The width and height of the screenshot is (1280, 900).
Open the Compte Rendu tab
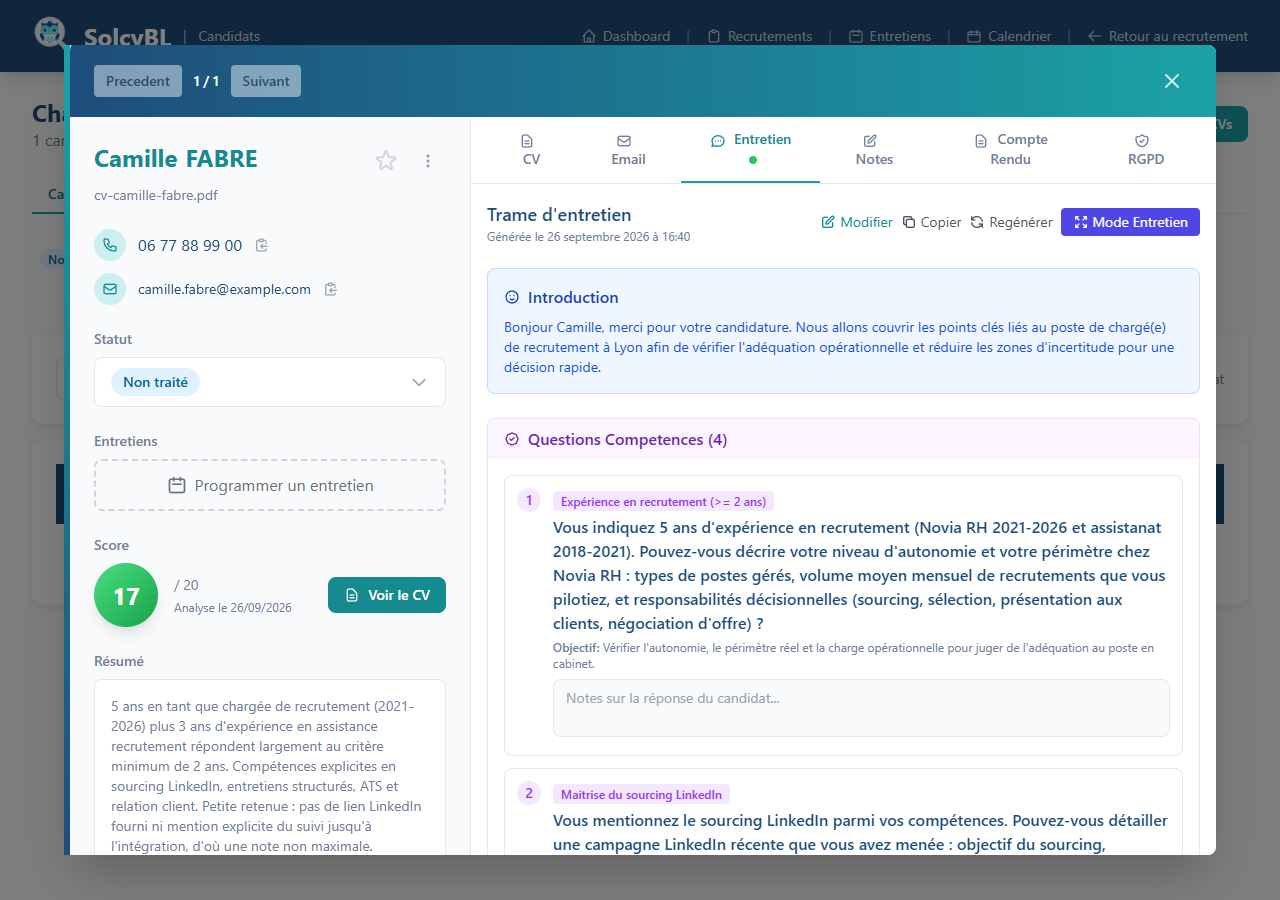(x=1011, y=150)
